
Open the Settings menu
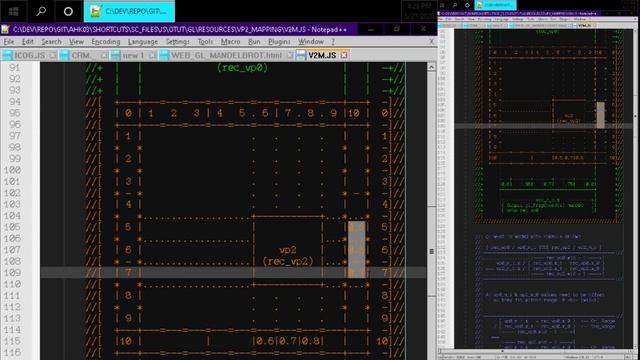(x=178, y=42)
